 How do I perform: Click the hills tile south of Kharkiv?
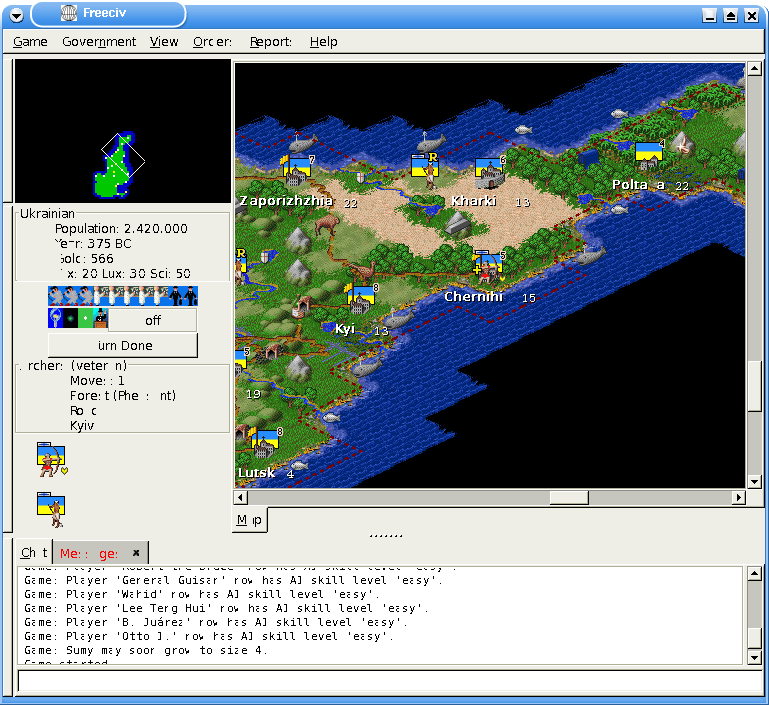coord(458,224)
